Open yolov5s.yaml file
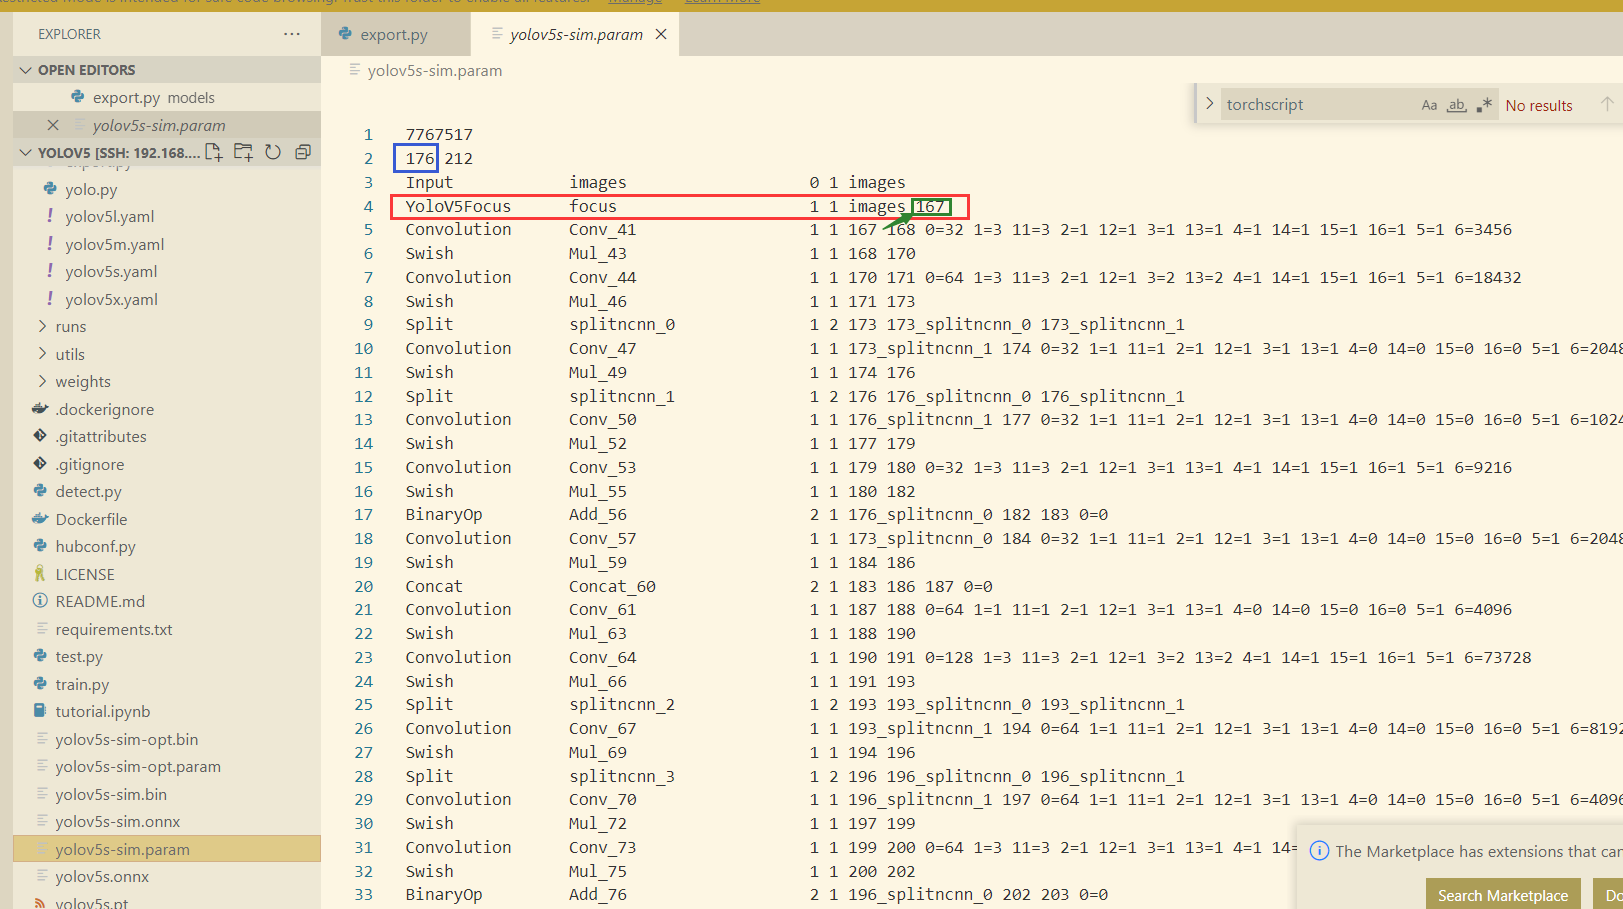Image resolution: width=1623 pixels, height=909 pixels. pyautogui.click(x=111, y=271)
